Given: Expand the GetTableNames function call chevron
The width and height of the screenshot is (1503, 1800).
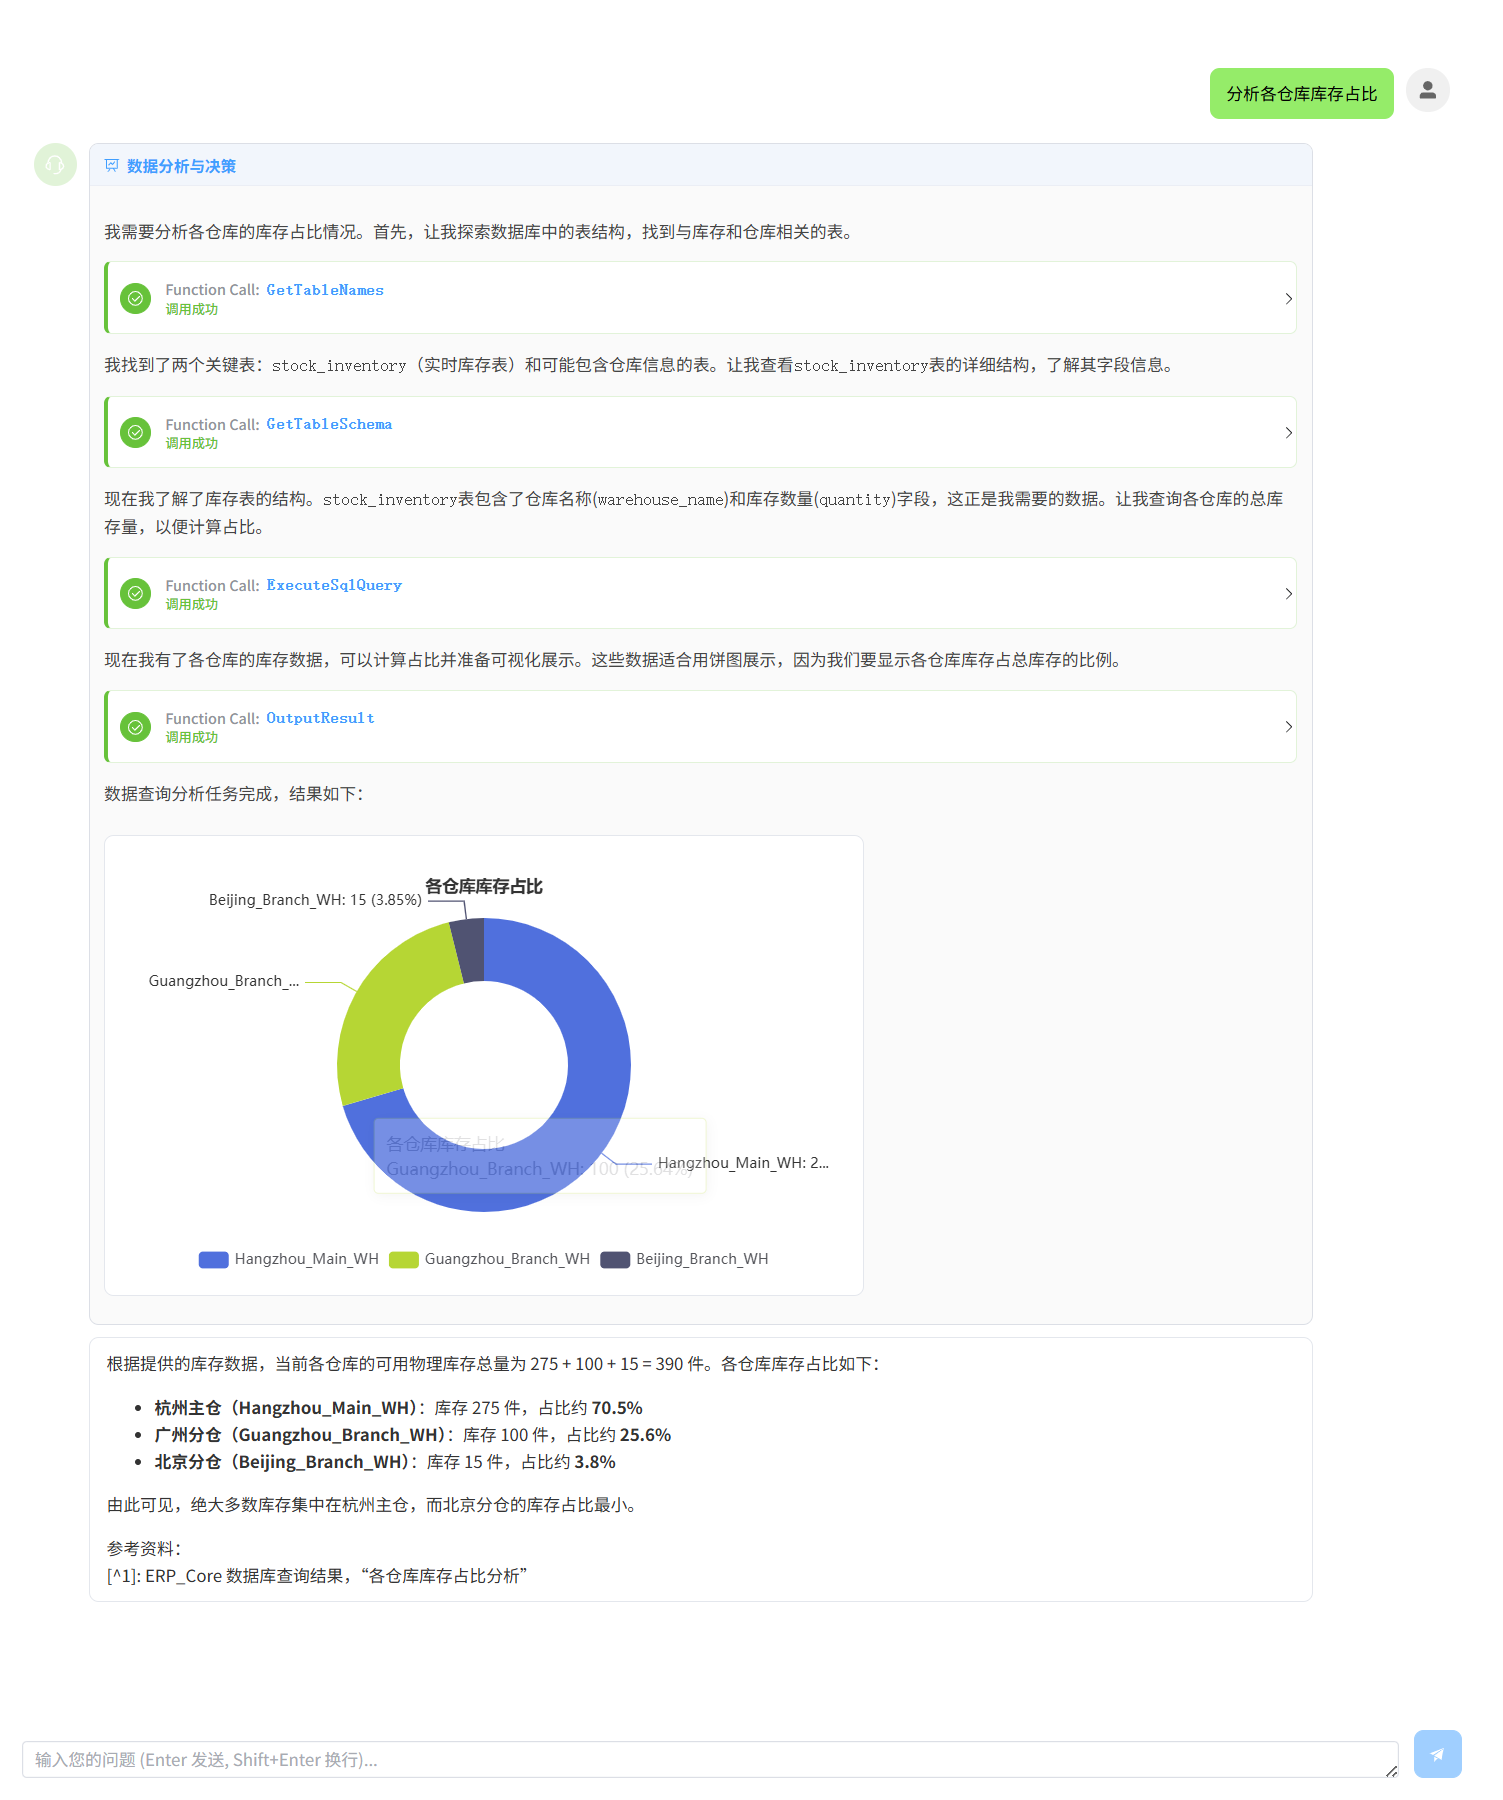Looking at the screenshot, I should click(1288, 298).
